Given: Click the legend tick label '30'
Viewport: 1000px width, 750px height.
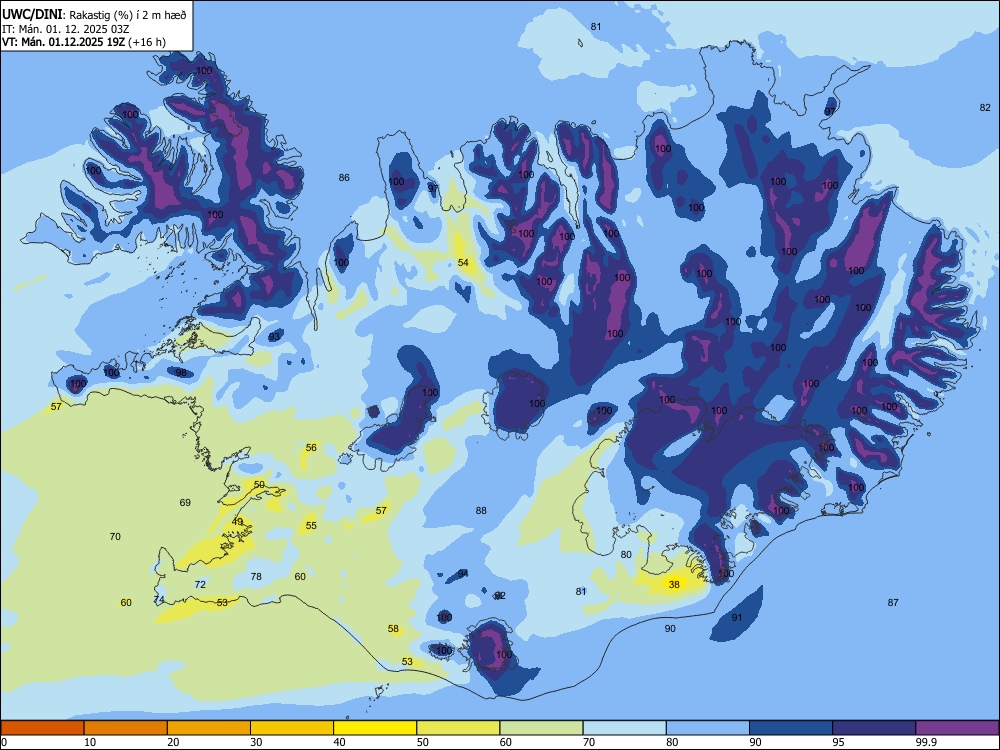Looking at the screenshot, I should coord(256,742).
